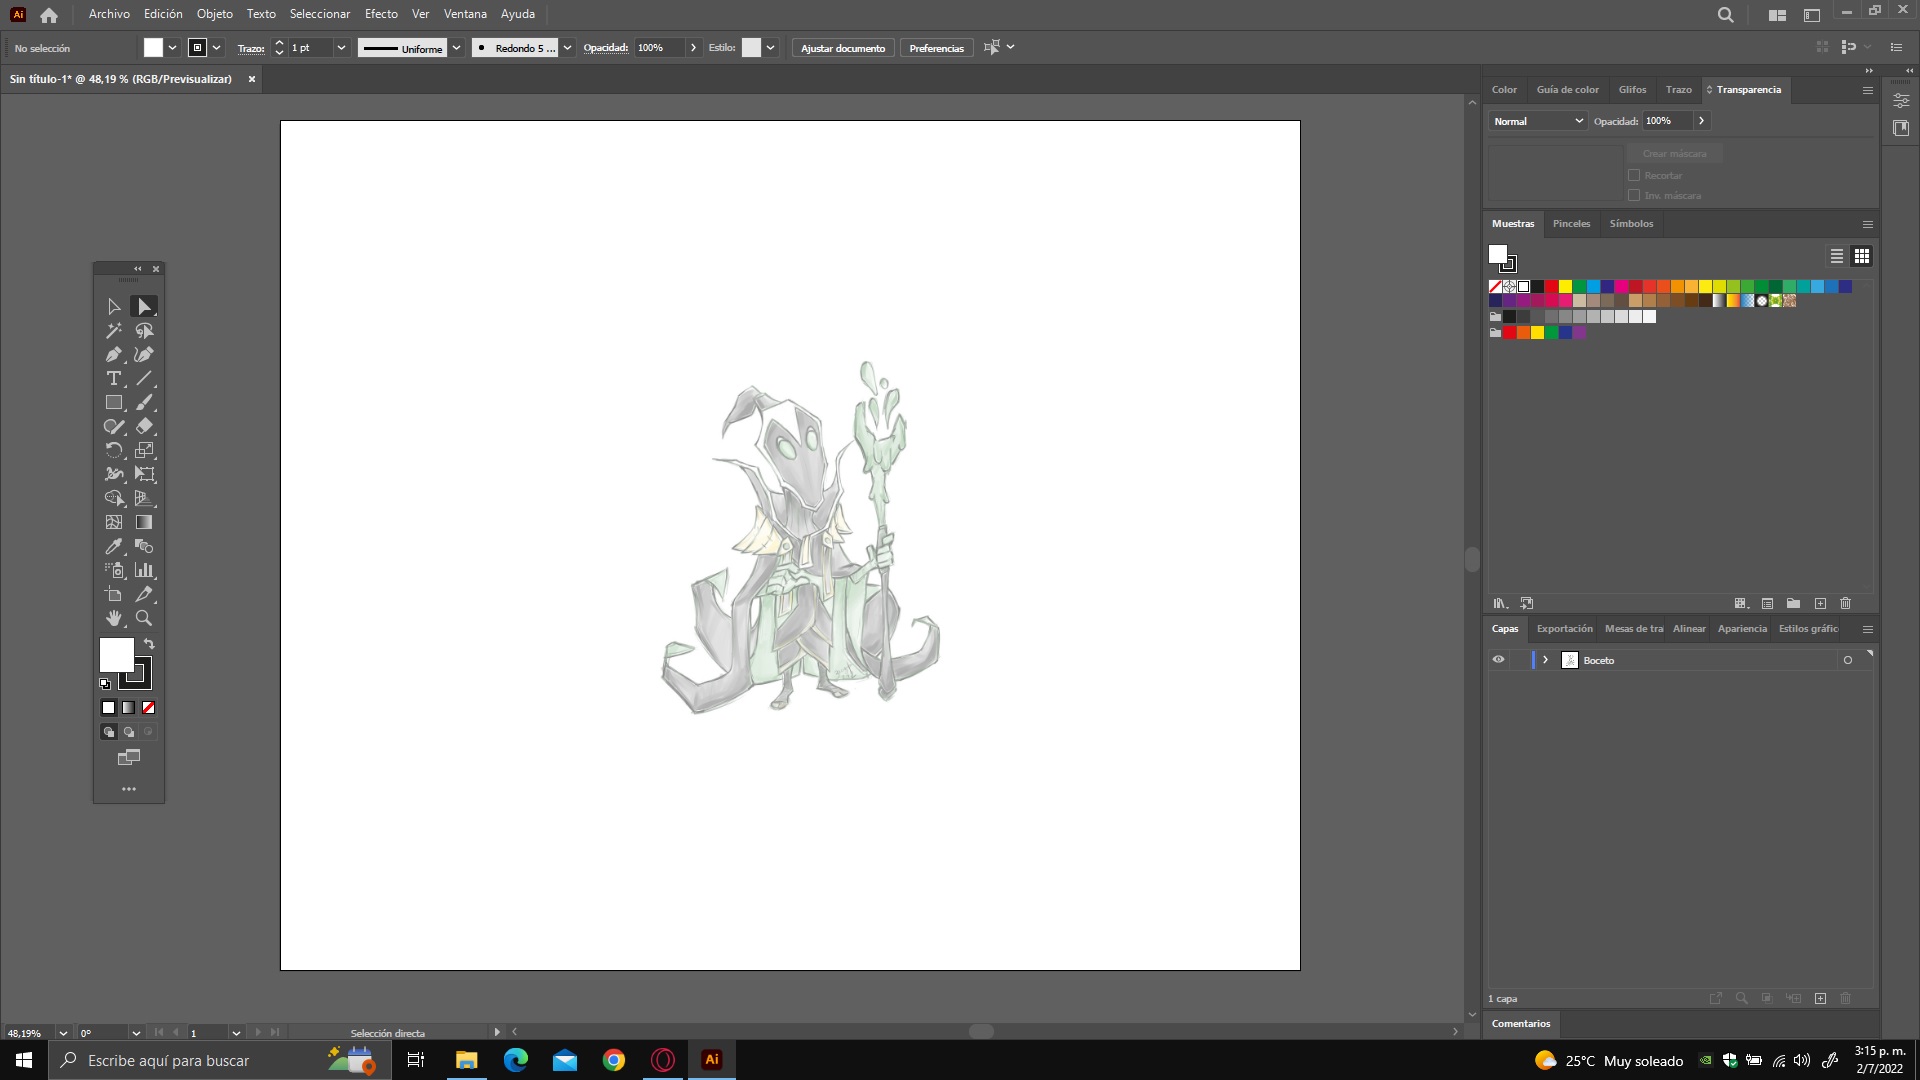Set paint mode to None
Image resolution: width=1920 pixels, height=1080 pixels.
[x=149, y=708]
